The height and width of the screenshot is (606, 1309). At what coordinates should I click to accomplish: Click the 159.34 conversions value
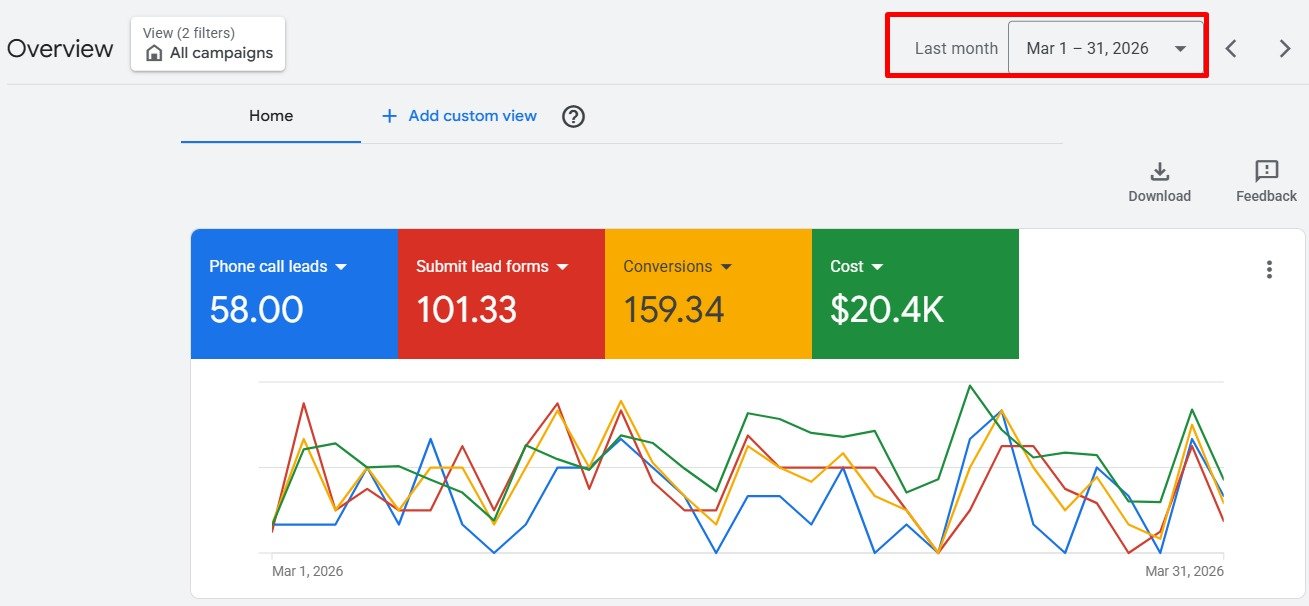point(674,310)
